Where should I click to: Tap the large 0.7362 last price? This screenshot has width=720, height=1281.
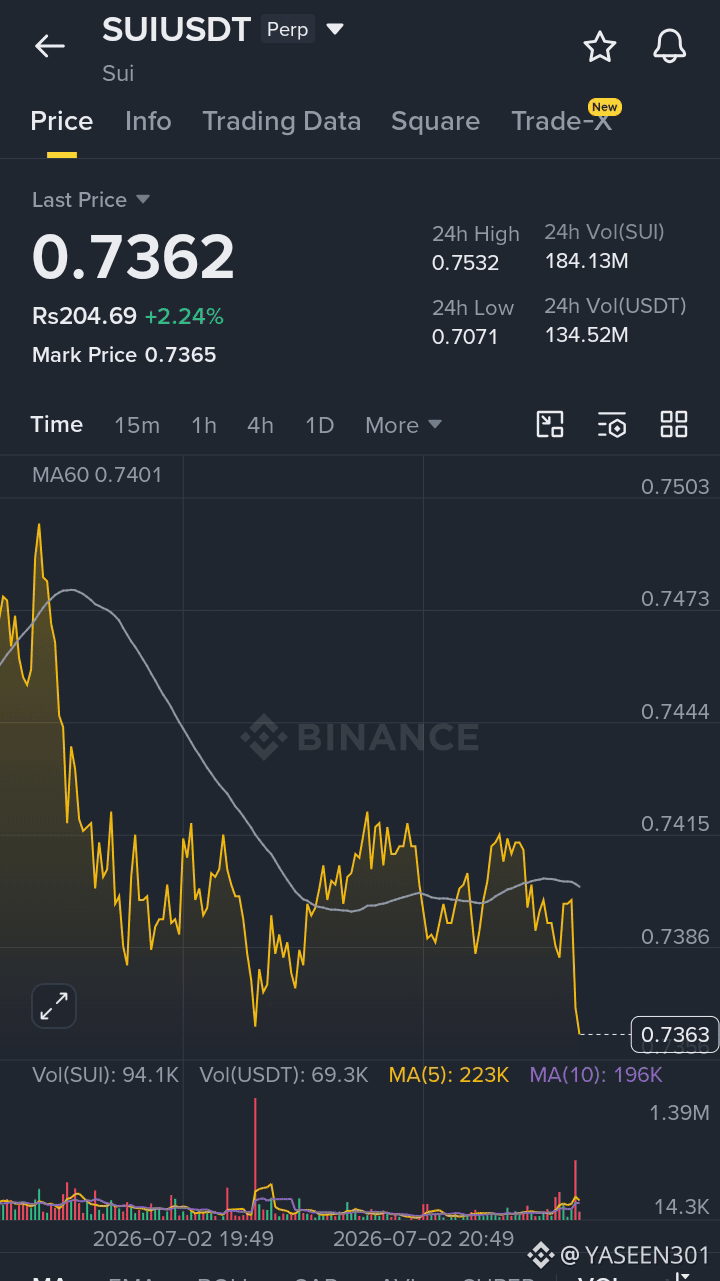pos(133,257)
